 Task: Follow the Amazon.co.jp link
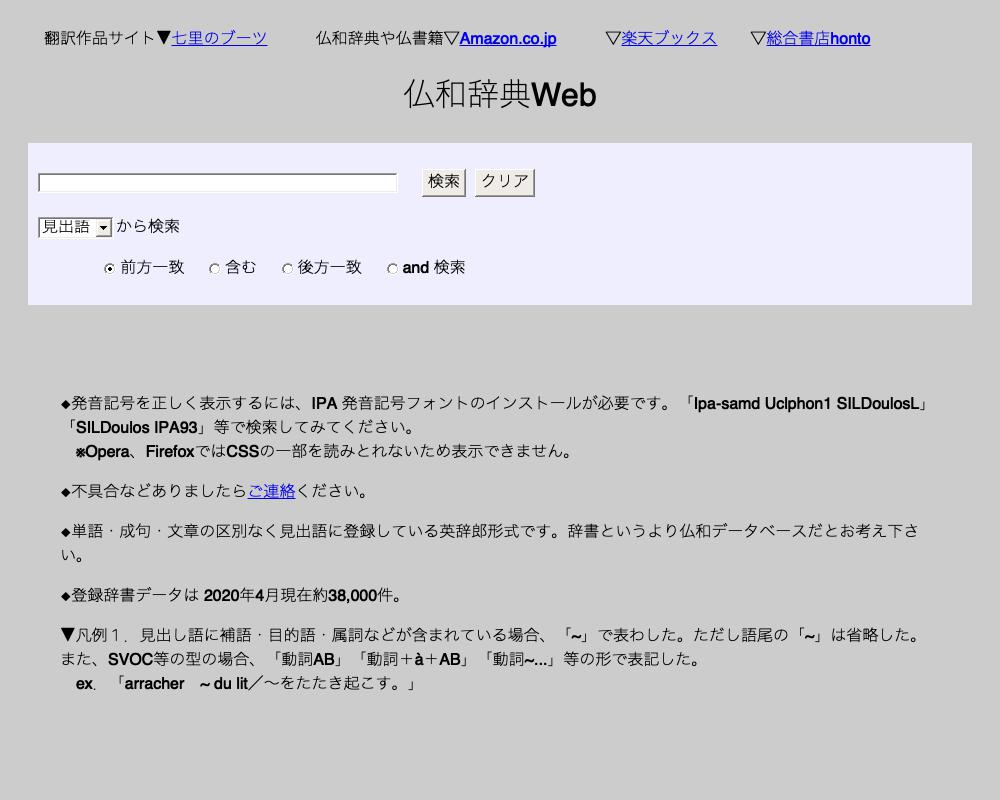click(x=507, y=39)
